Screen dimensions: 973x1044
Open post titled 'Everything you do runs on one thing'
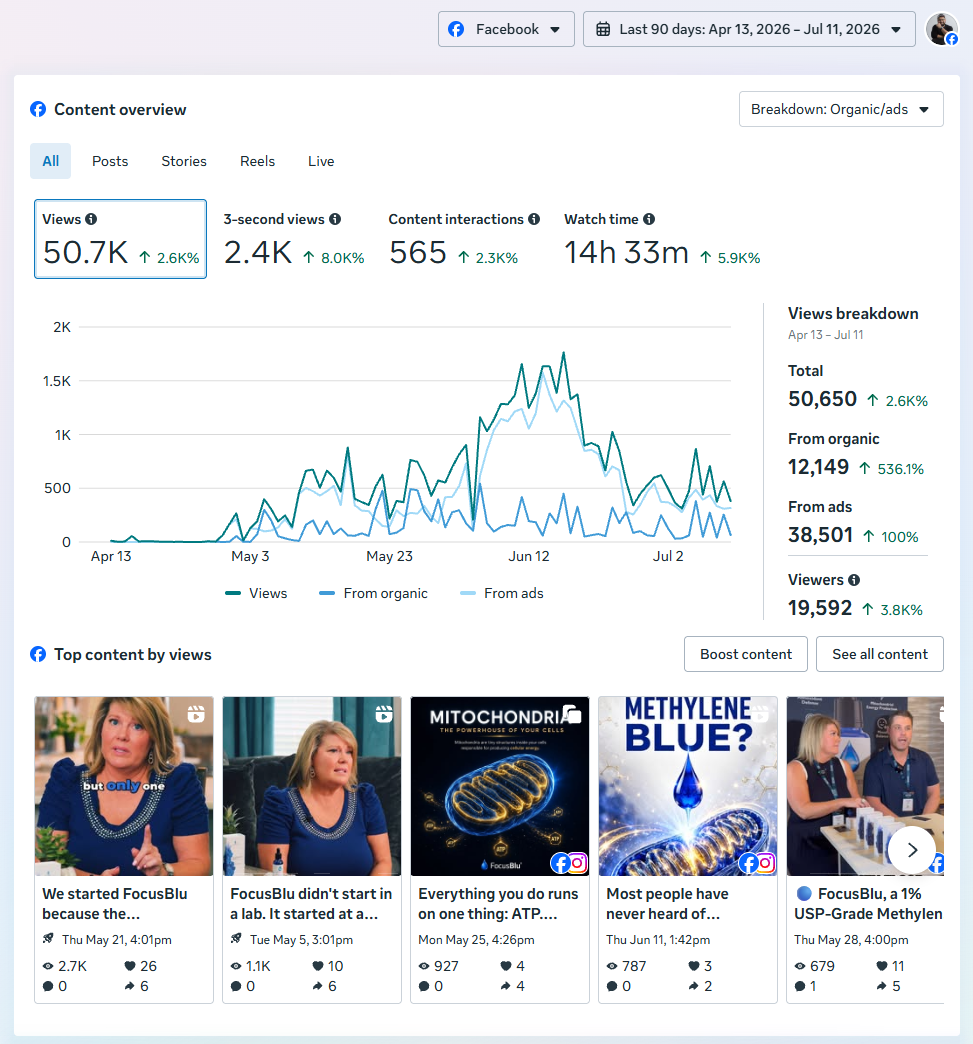click(x=498, y=904)
